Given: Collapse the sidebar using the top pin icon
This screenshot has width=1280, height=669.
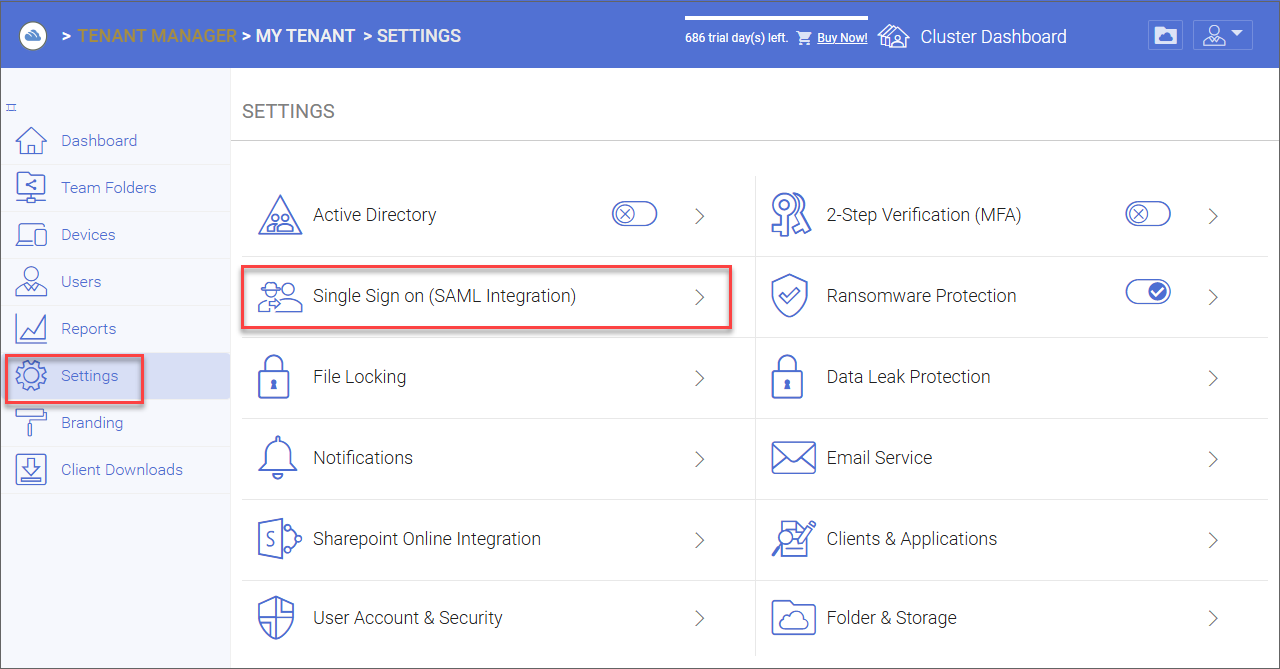Looking at the screenshot, I should pos(11,107).
